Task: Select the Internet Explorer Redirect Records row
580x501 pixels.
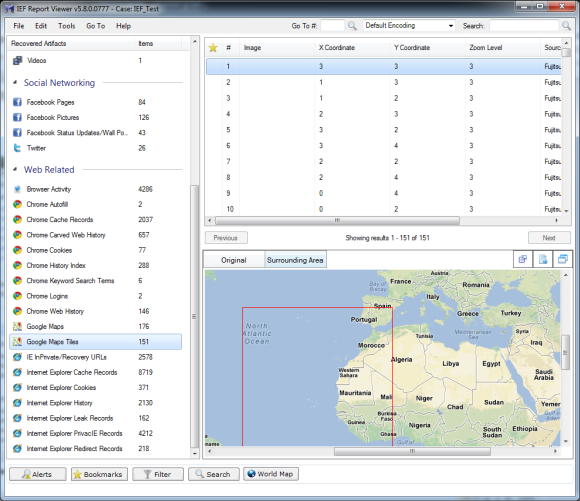Action: 95,448
